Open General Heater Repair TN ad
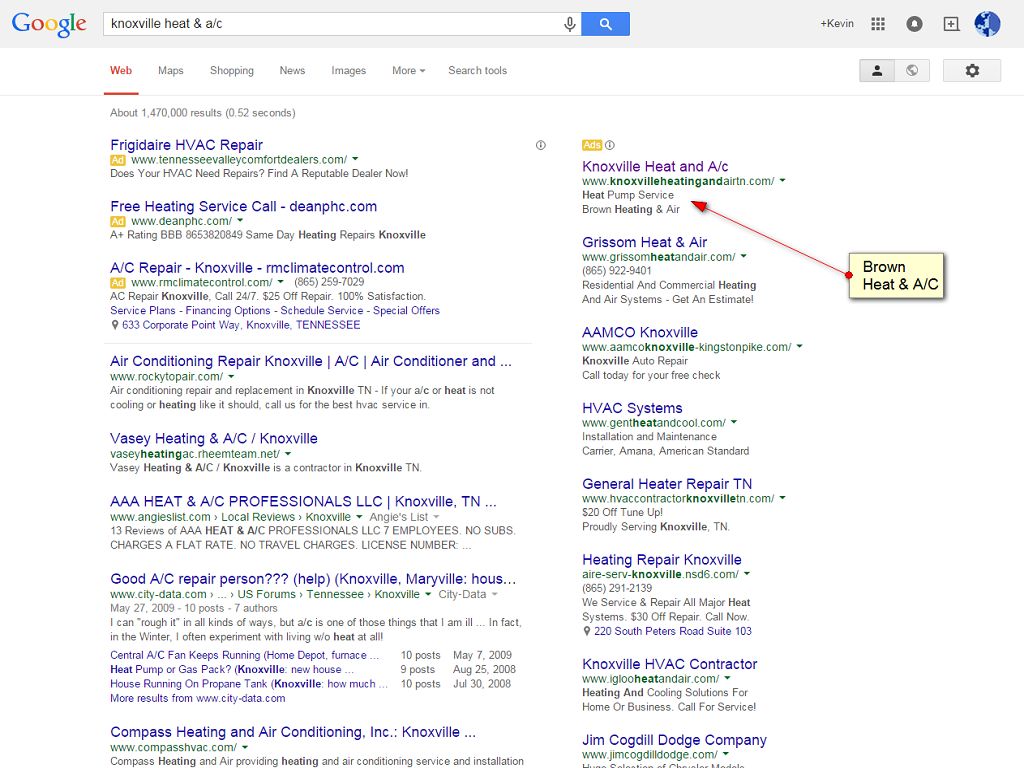The height and width of the screenshot is (768, 1024). 667,484
